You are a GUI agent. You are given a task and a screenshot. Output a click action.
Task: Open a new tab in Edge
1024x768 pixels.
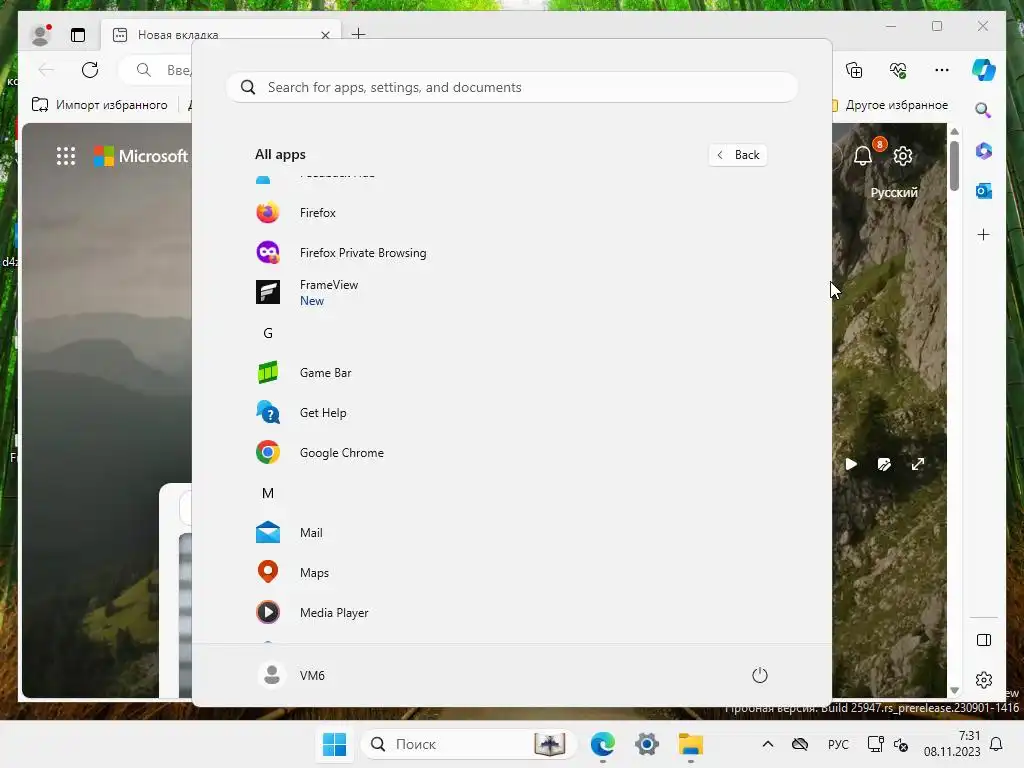tap(359, 34)
